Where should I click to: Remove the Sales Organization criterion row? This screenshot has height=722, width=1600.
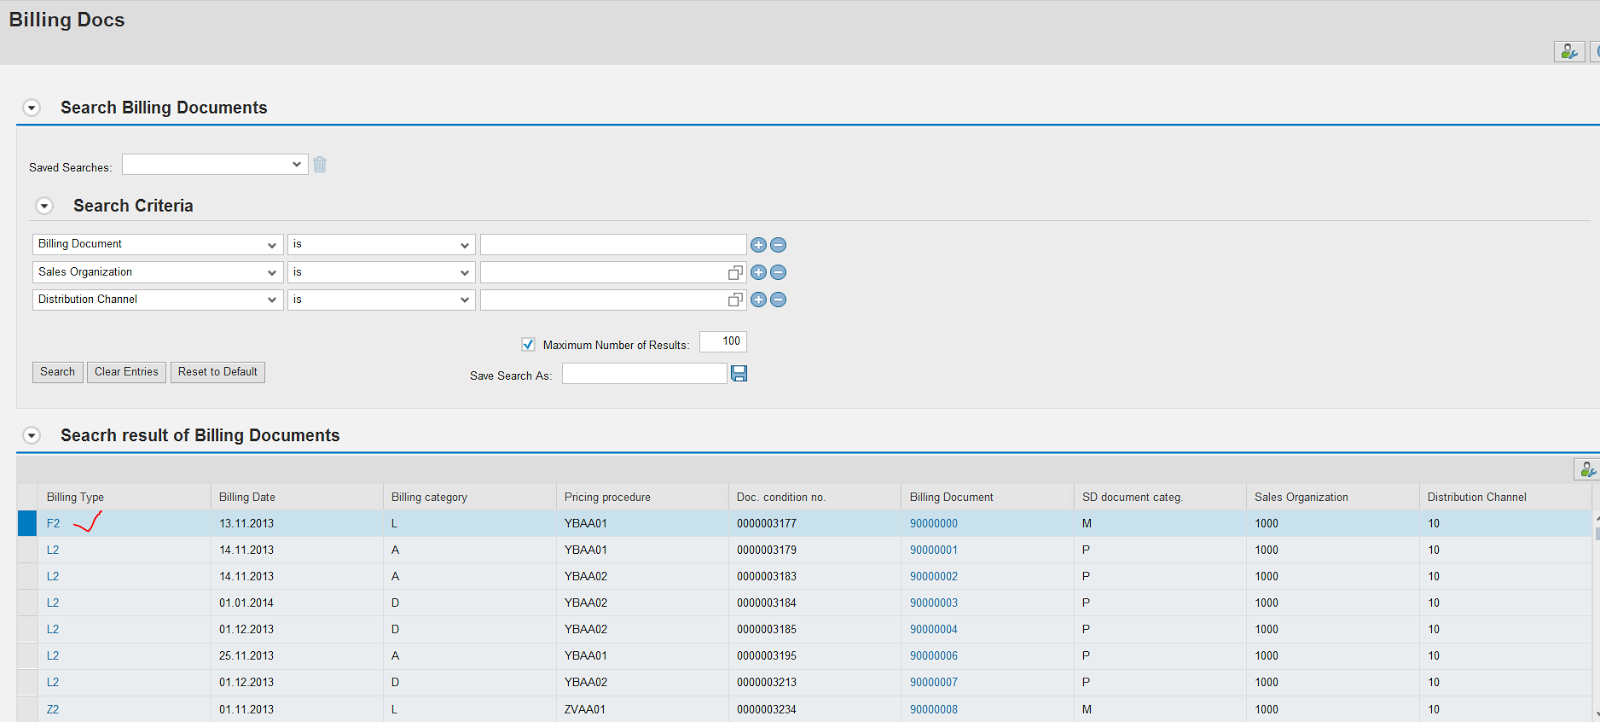click(x=778, y=272)
